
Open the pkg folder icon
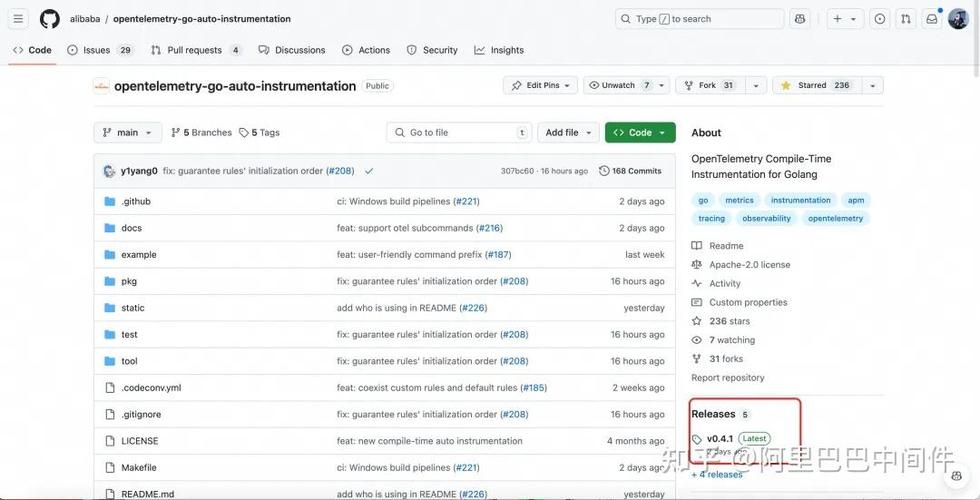[x=110, y=281]
